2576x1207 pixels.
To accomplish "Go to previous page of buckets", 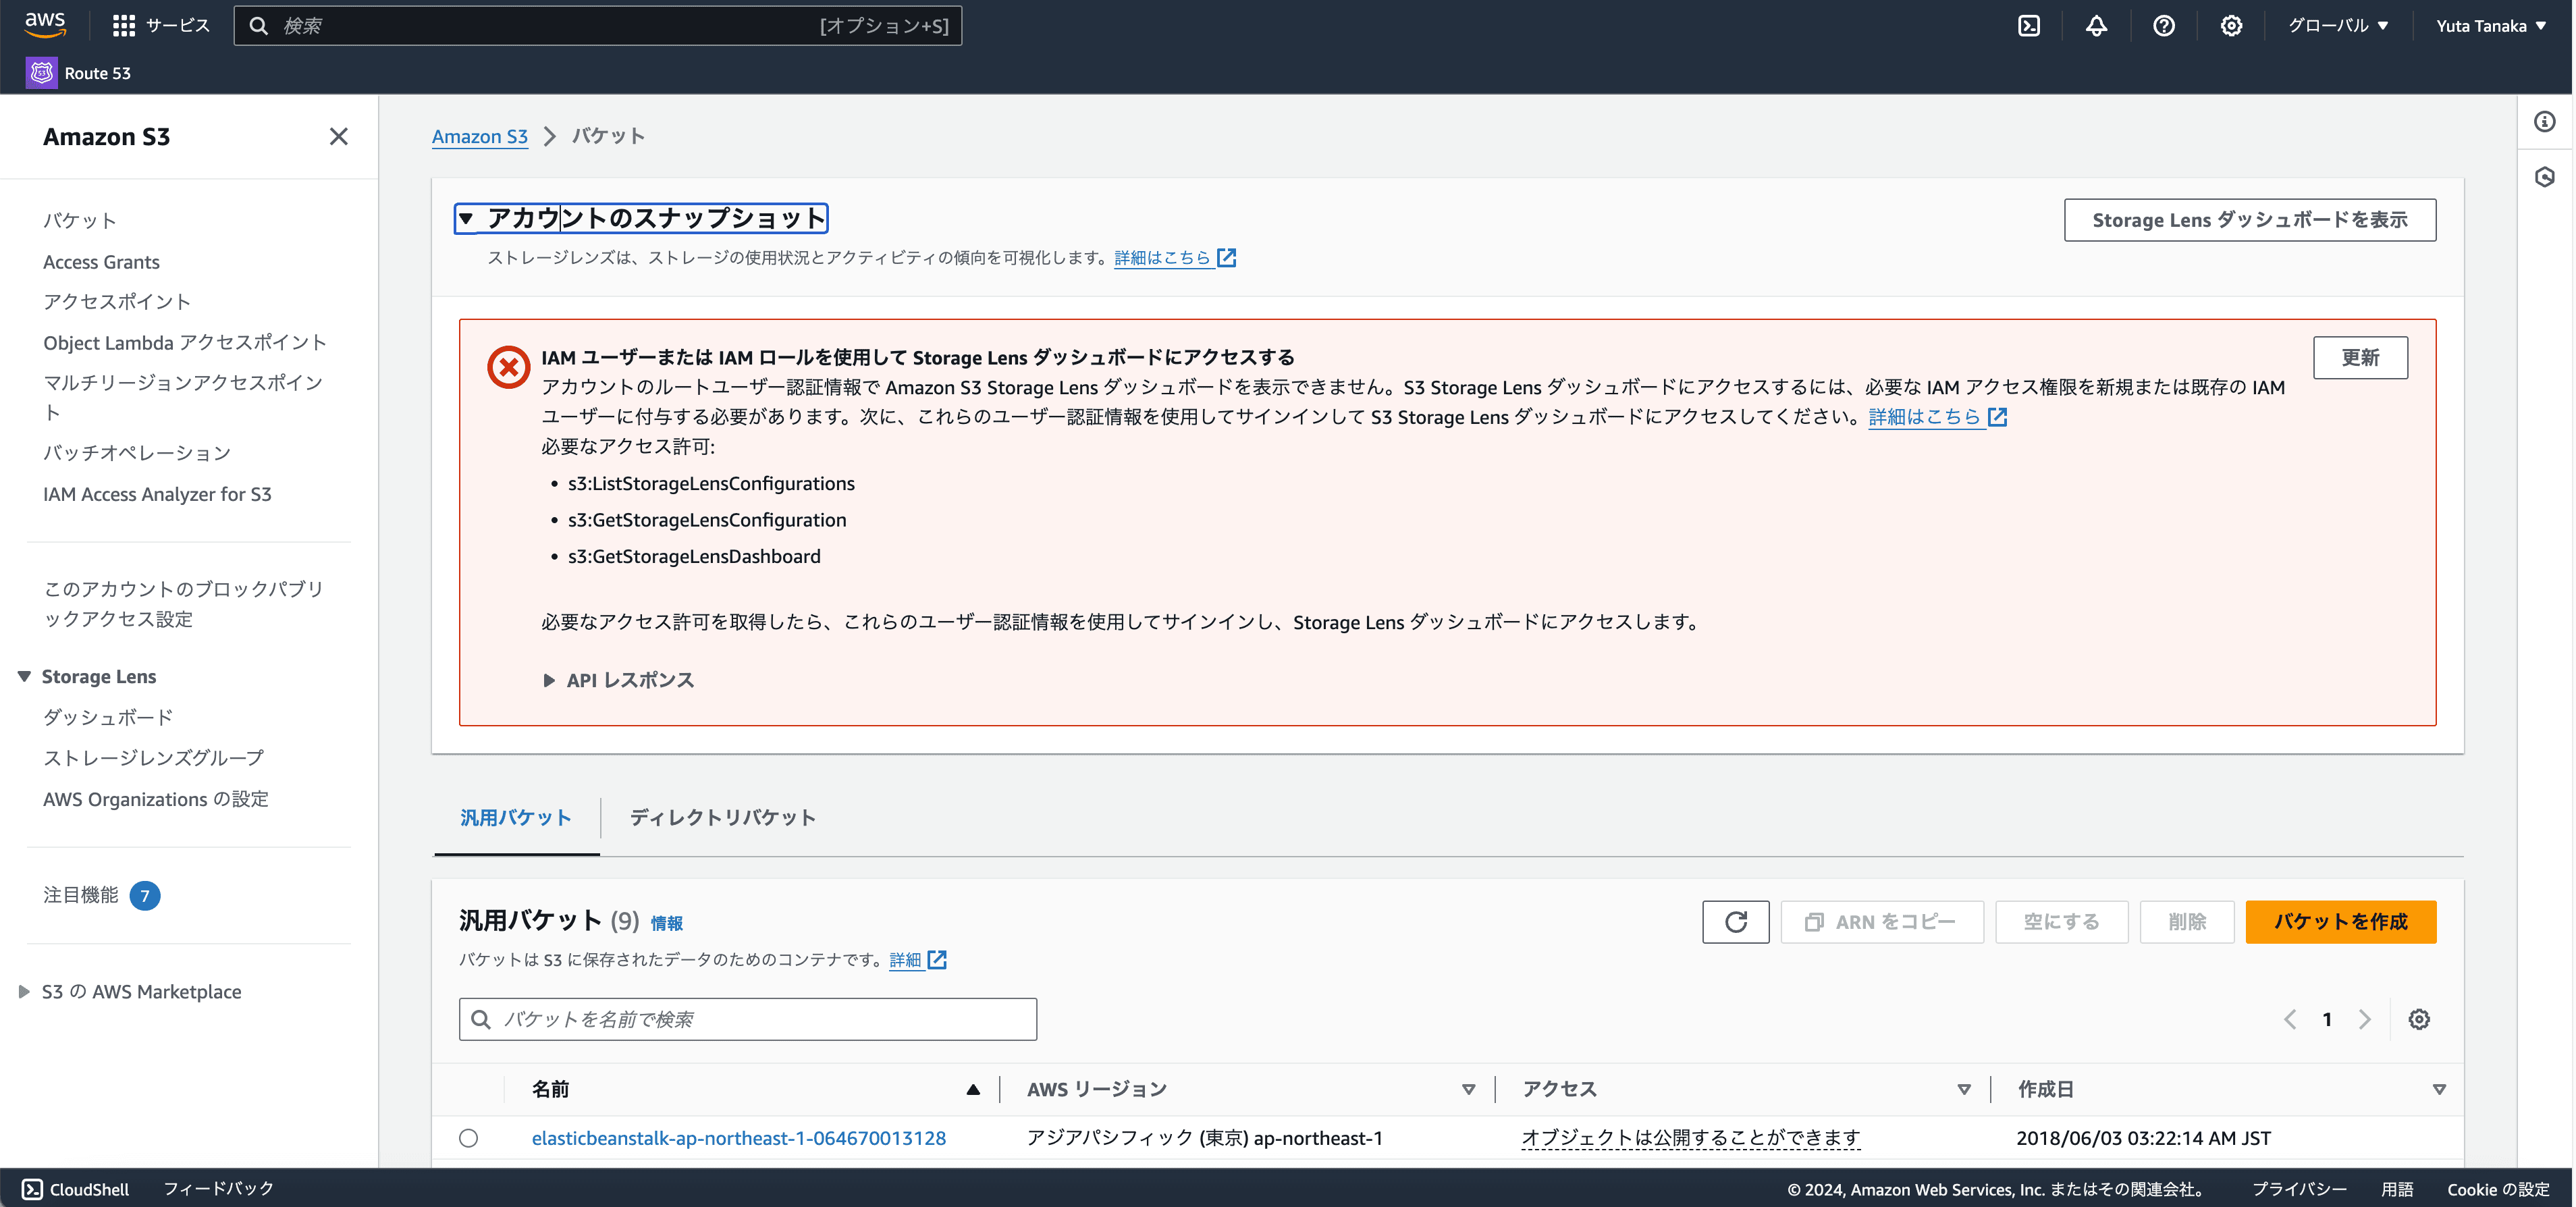I will pos(2290,1019).
